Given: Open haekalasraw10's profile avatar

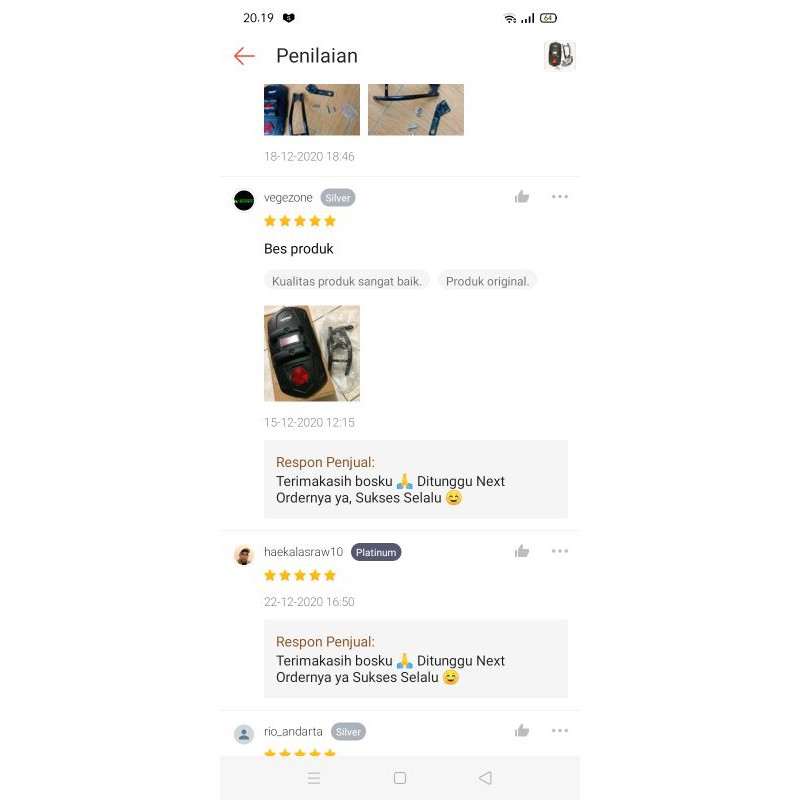Looking at the screenshot, I should click(x=244, y=555).
